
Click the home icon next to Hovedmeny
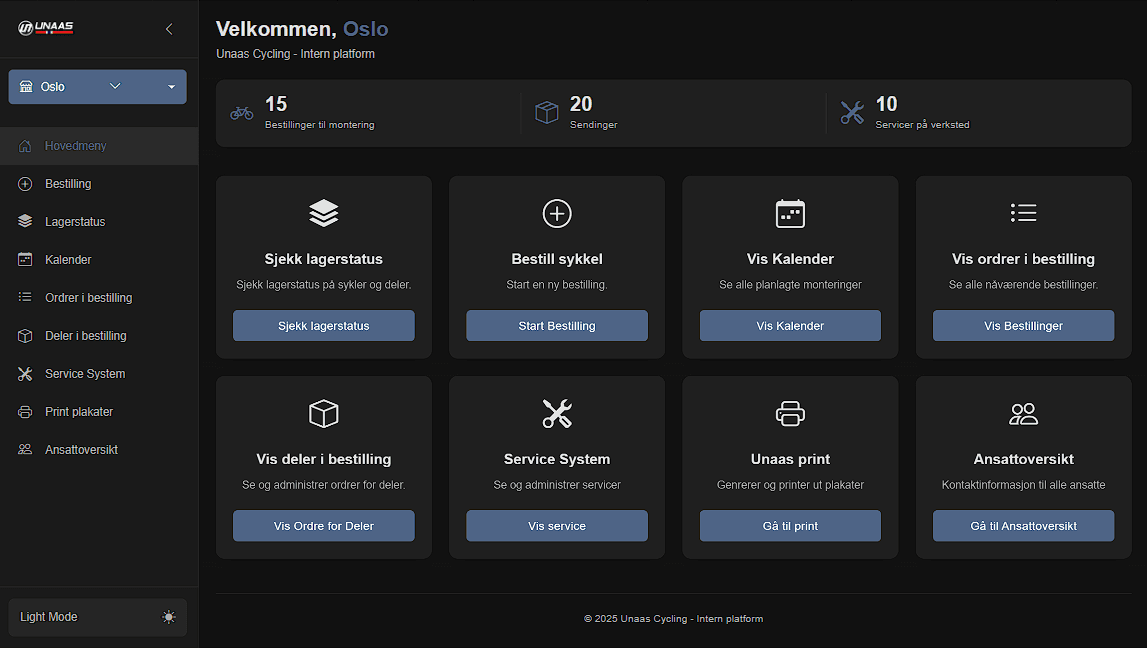(25, 146)
